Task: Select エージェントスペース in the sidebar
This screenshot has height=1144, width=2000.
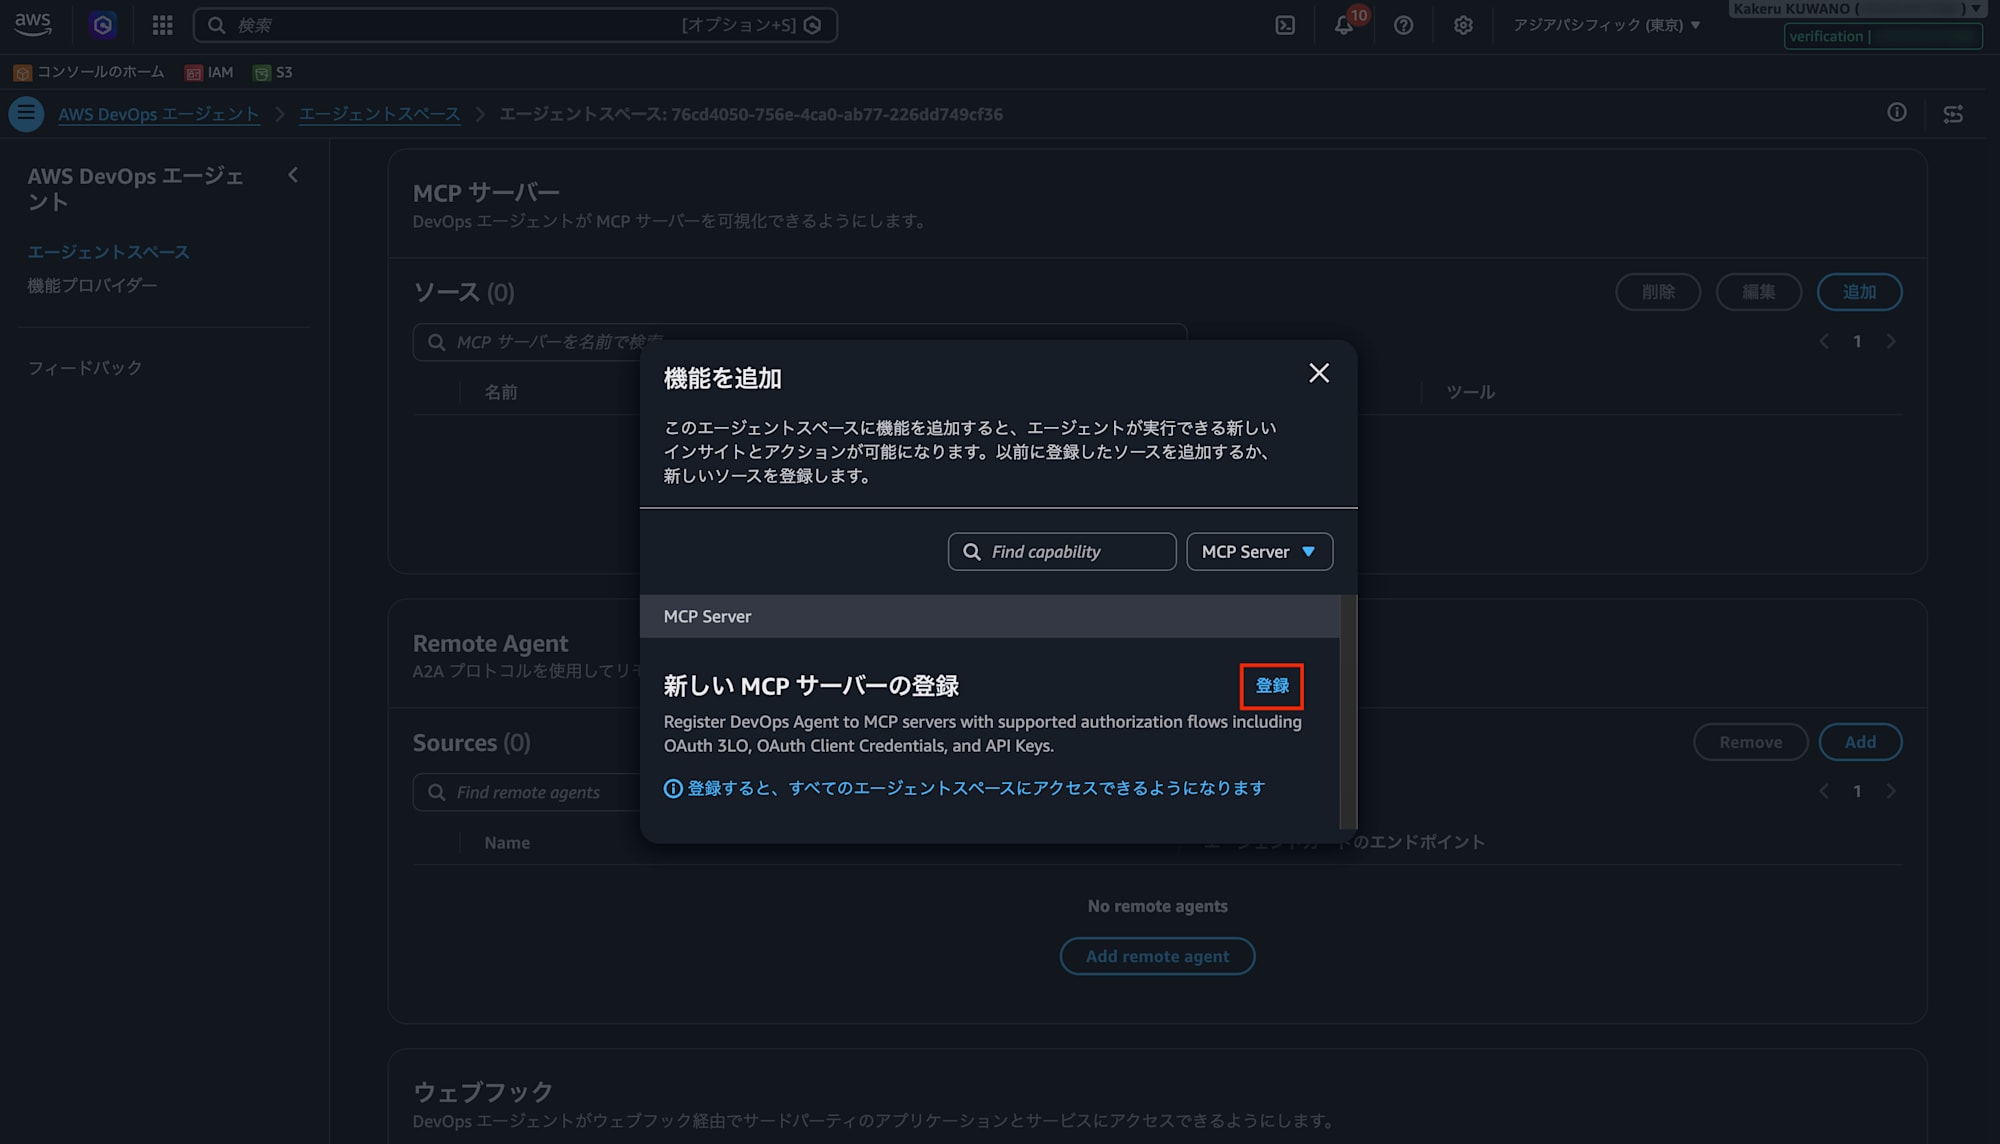Action: 108,252
